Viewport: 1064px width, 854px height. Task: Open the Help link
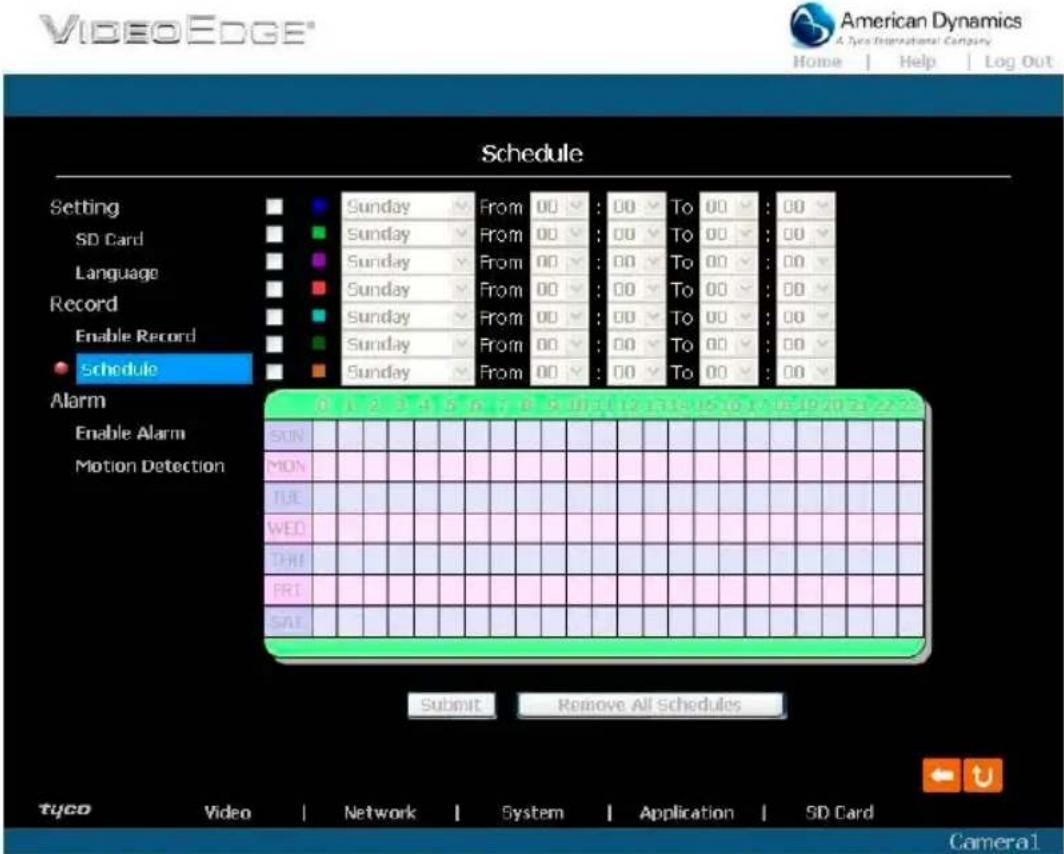click(917, 62)
